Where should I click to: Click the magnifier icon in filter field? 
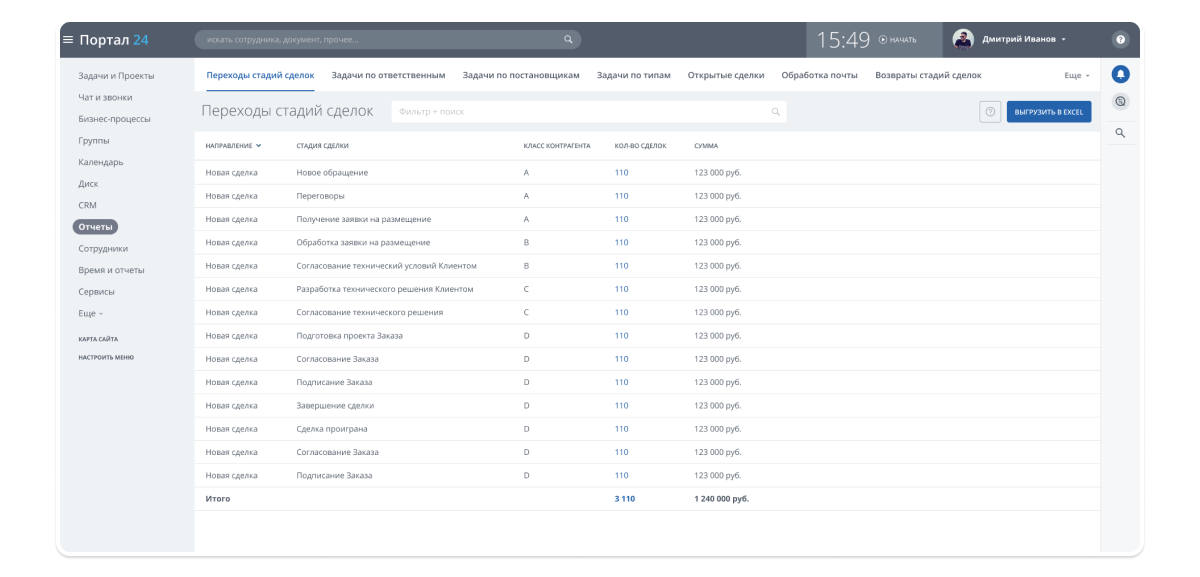[775, 112]
